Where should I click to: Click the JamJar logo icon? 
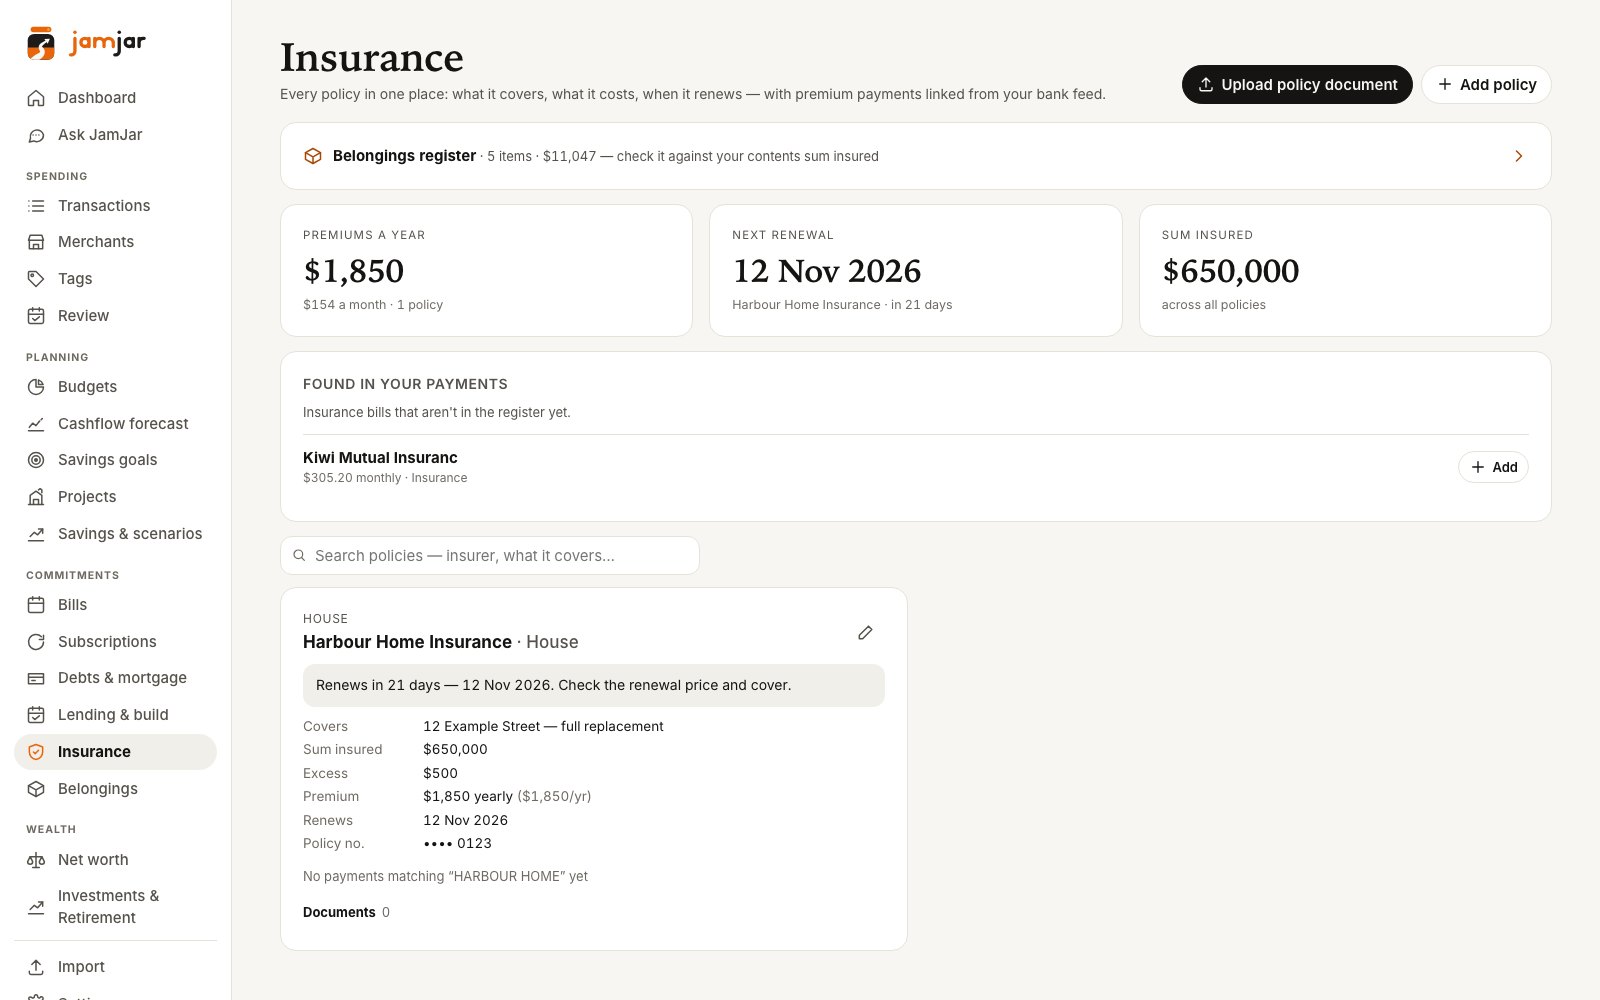(x=41, y=43)
